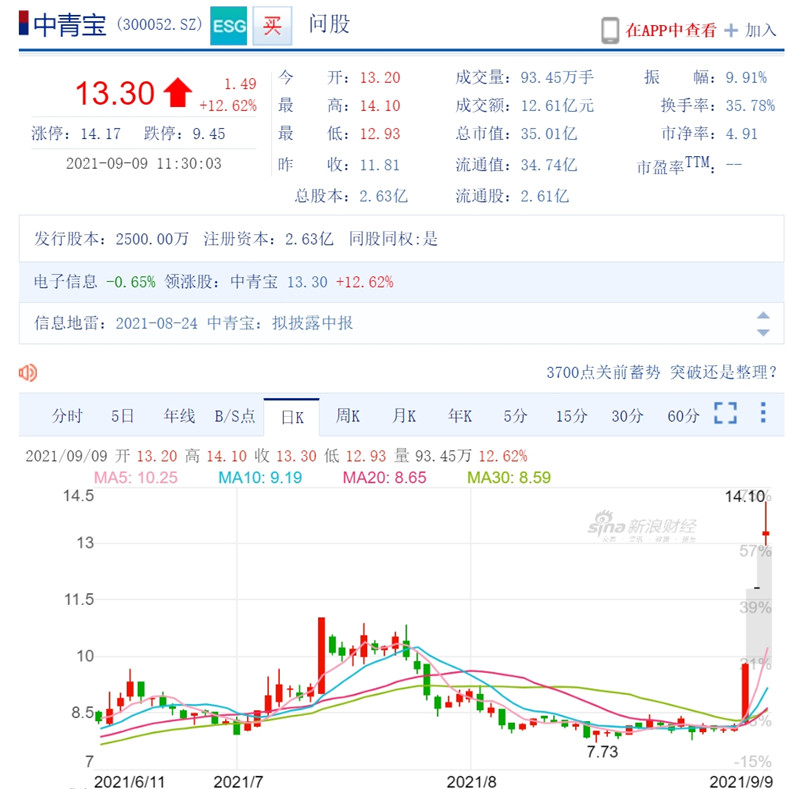The height and width of the screenshot is (789, 800).
Task: Switch to the 60分 chart tab
Action: 683,416
